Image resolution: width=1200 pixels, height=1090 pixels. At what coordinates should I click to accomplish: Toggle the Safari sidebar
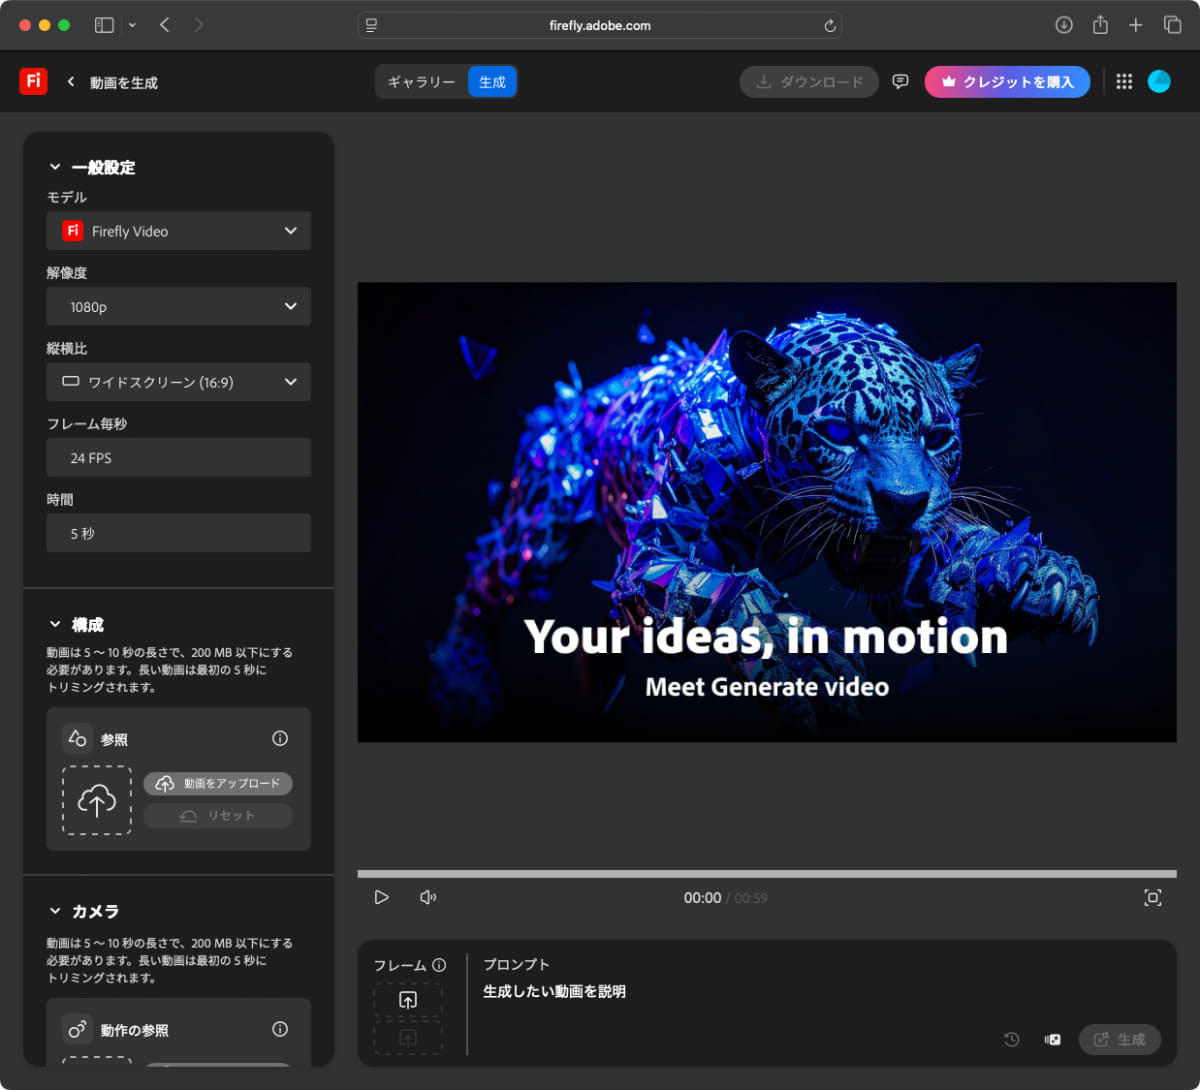pyautogui.click(x=104, y=24)
